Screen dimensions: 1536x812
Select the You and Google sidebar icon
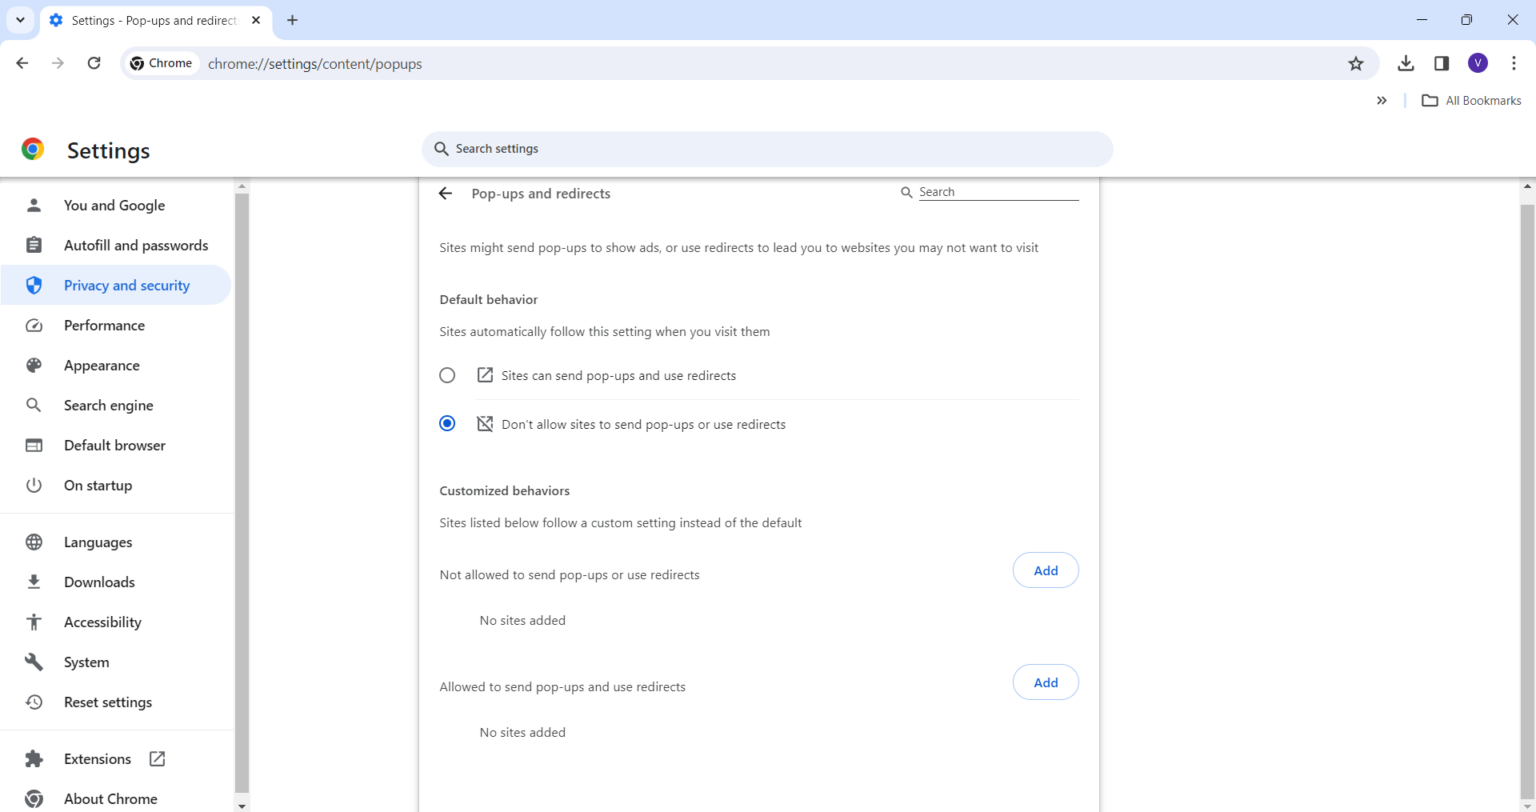34,205
